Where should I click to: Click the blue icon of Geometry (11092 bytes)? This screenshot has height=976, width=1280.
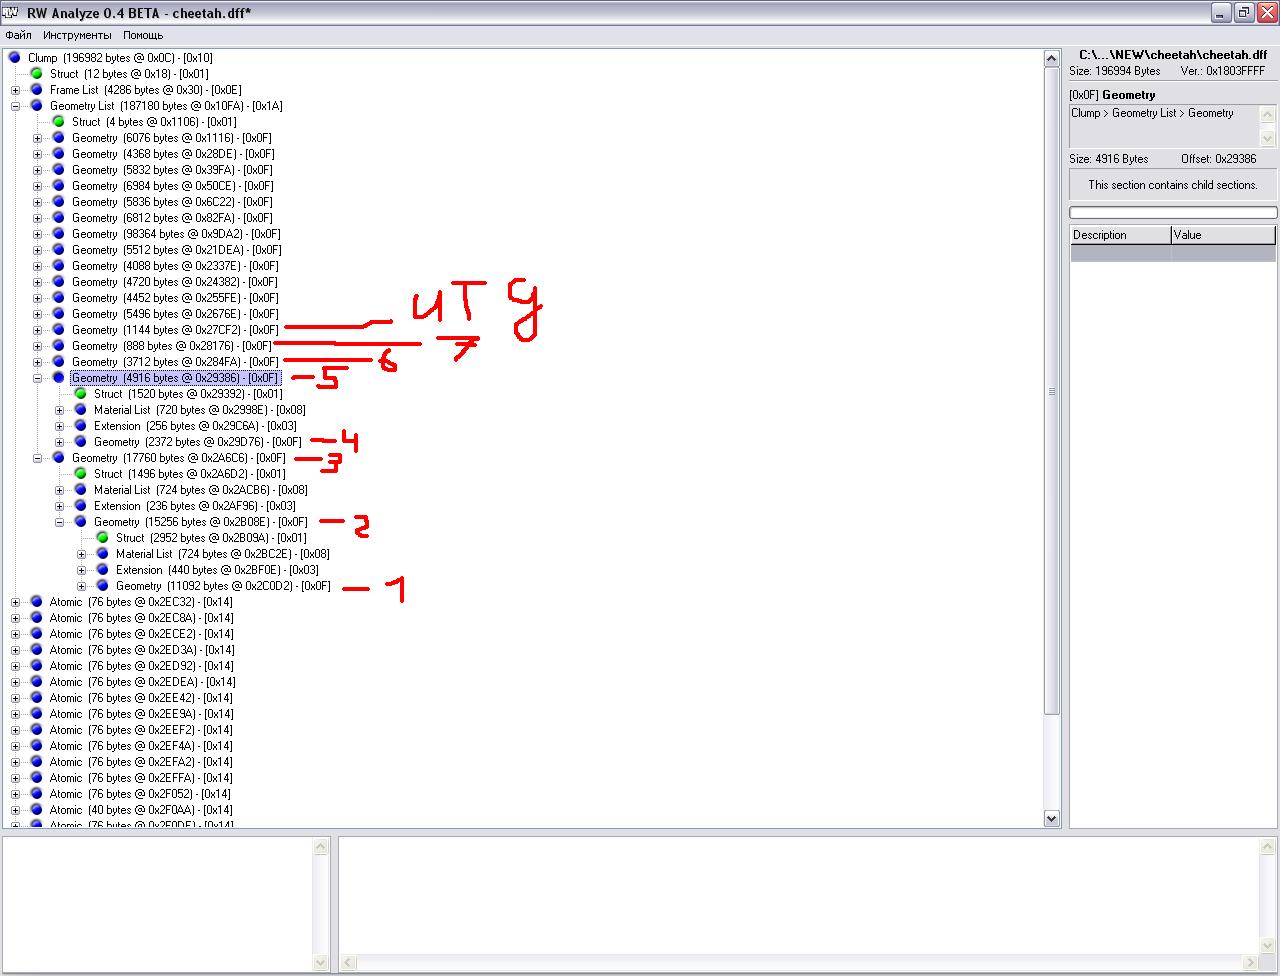coord(102,586)
